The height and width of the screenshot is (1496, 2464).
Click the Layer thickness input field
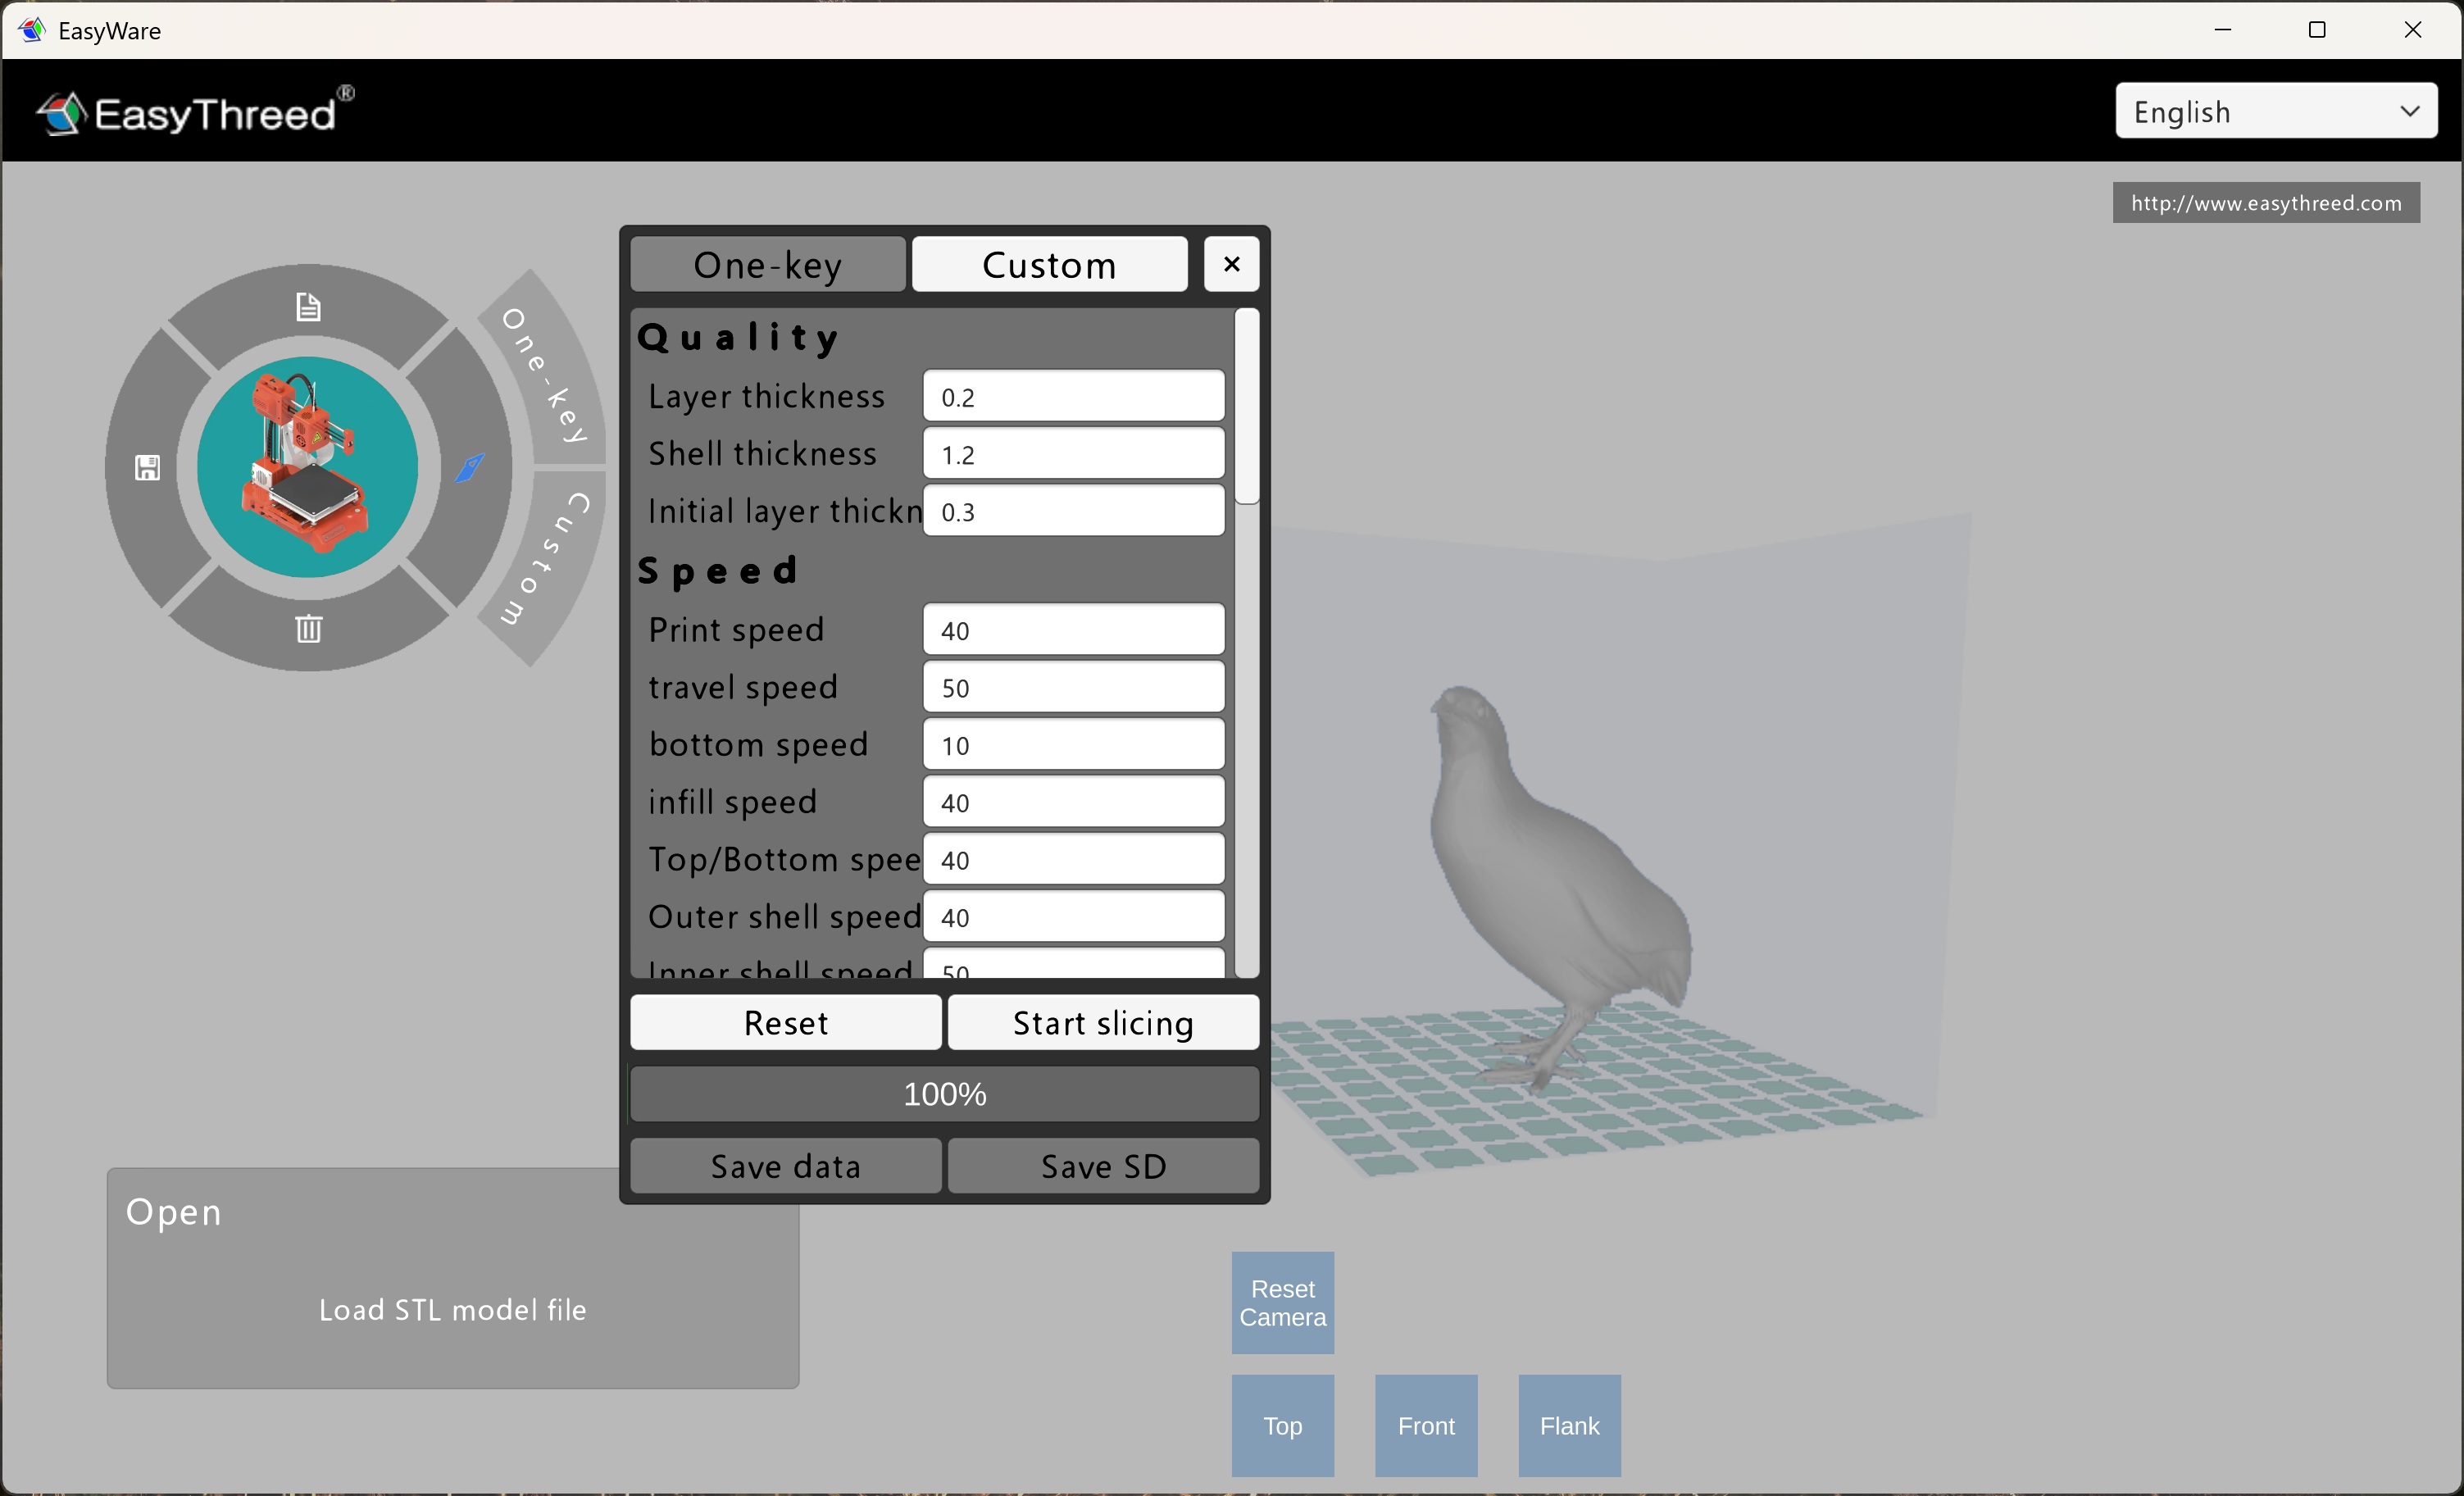[x=1073, y=397]
